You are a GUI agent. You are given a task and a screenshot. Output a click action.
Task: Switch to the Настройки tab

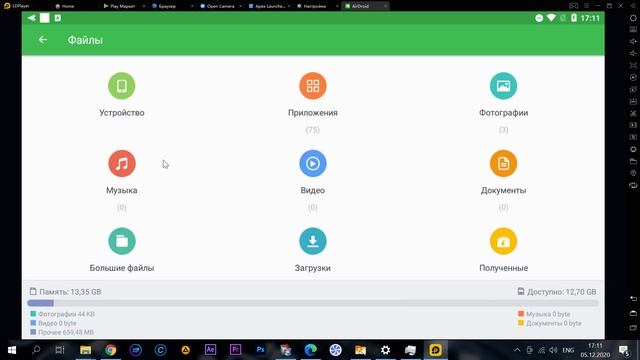314,6
